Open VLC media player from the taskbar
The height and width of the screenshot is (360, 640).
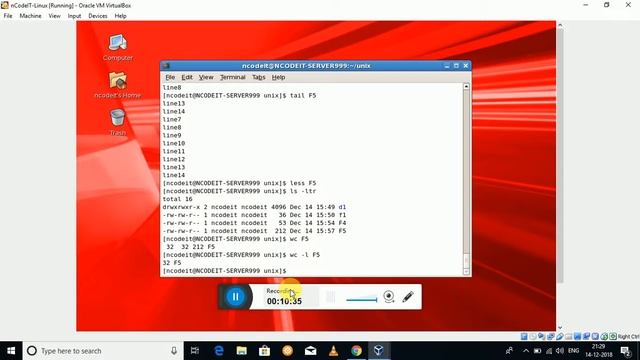pos(333,351)
